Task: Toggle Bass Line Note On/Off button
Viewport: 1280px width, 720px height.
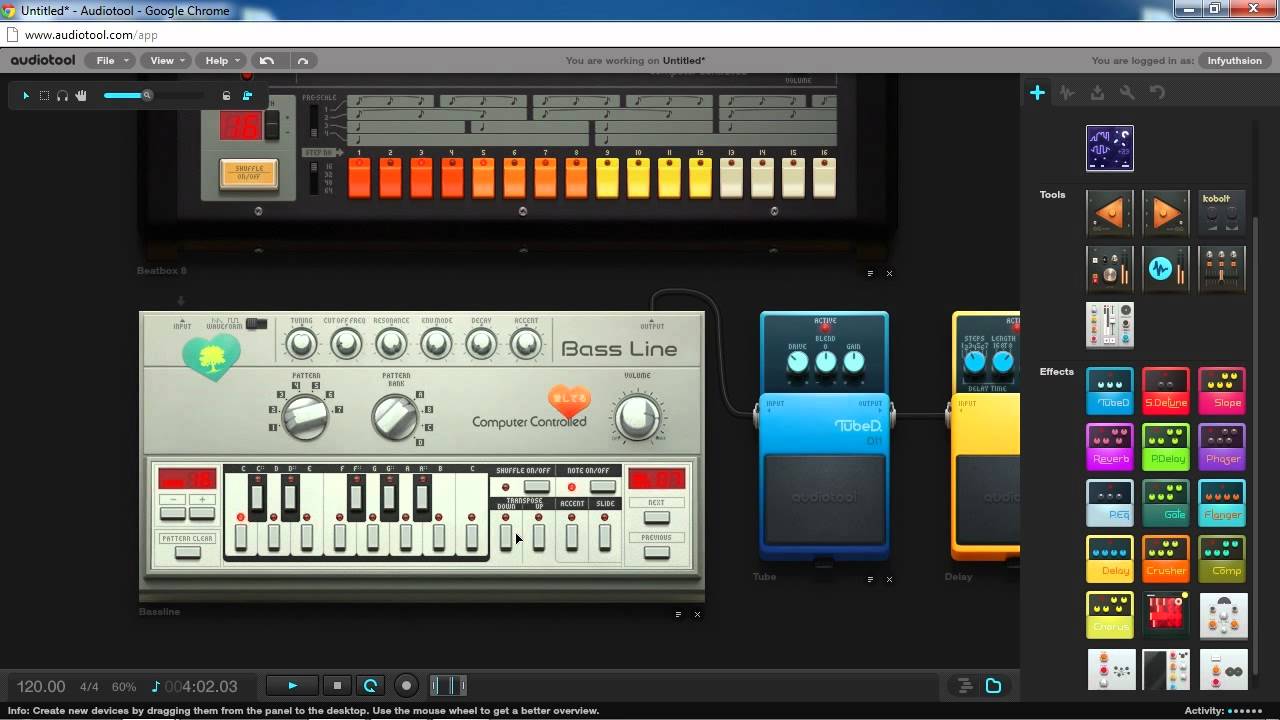Action: (x=602, y=487)
